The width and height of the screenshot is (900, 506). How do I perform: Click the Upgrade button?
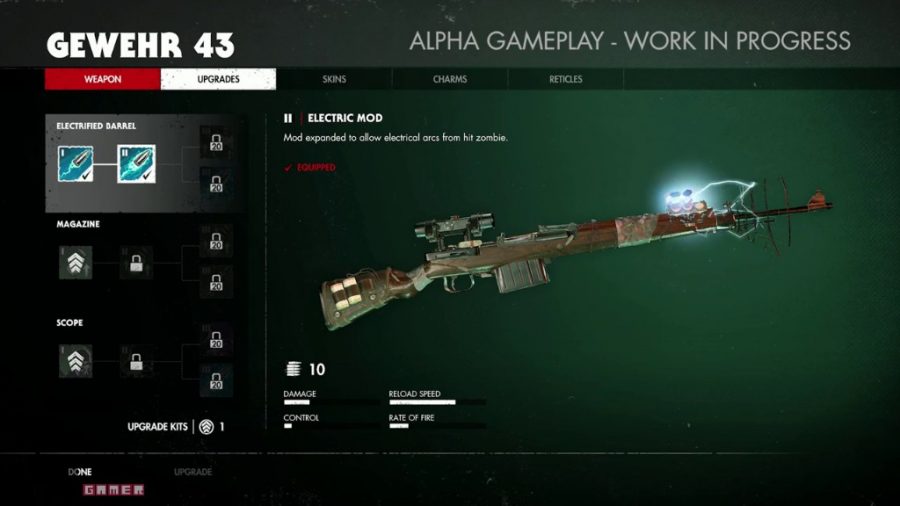coord(193,472)
